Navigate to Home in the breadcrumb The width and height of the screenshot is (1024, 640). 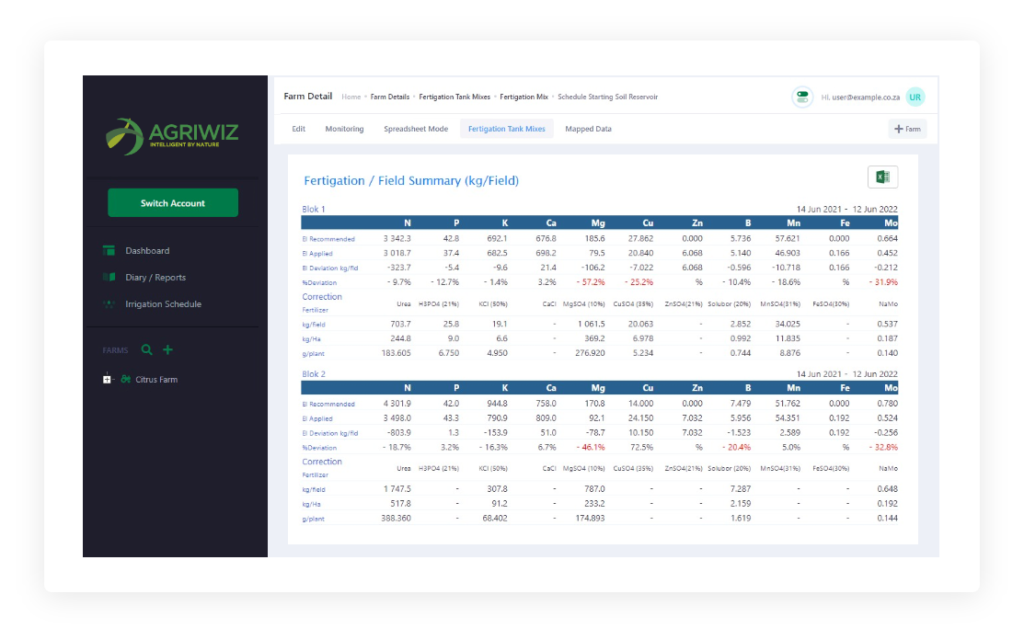click(351, 97)
